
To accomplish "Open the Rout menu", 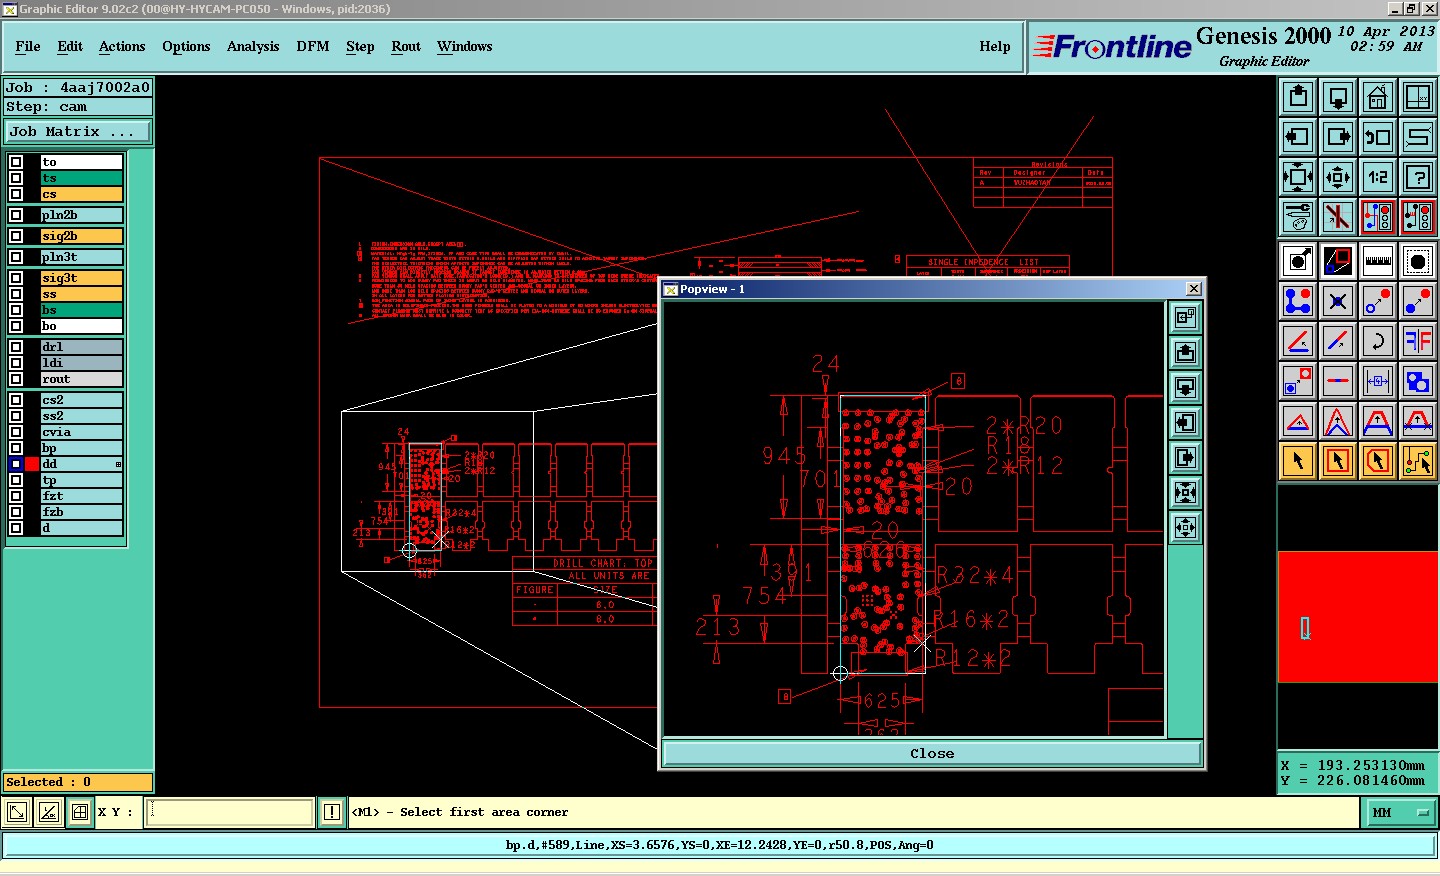I will pyautogui.click(x=406, y=46).
